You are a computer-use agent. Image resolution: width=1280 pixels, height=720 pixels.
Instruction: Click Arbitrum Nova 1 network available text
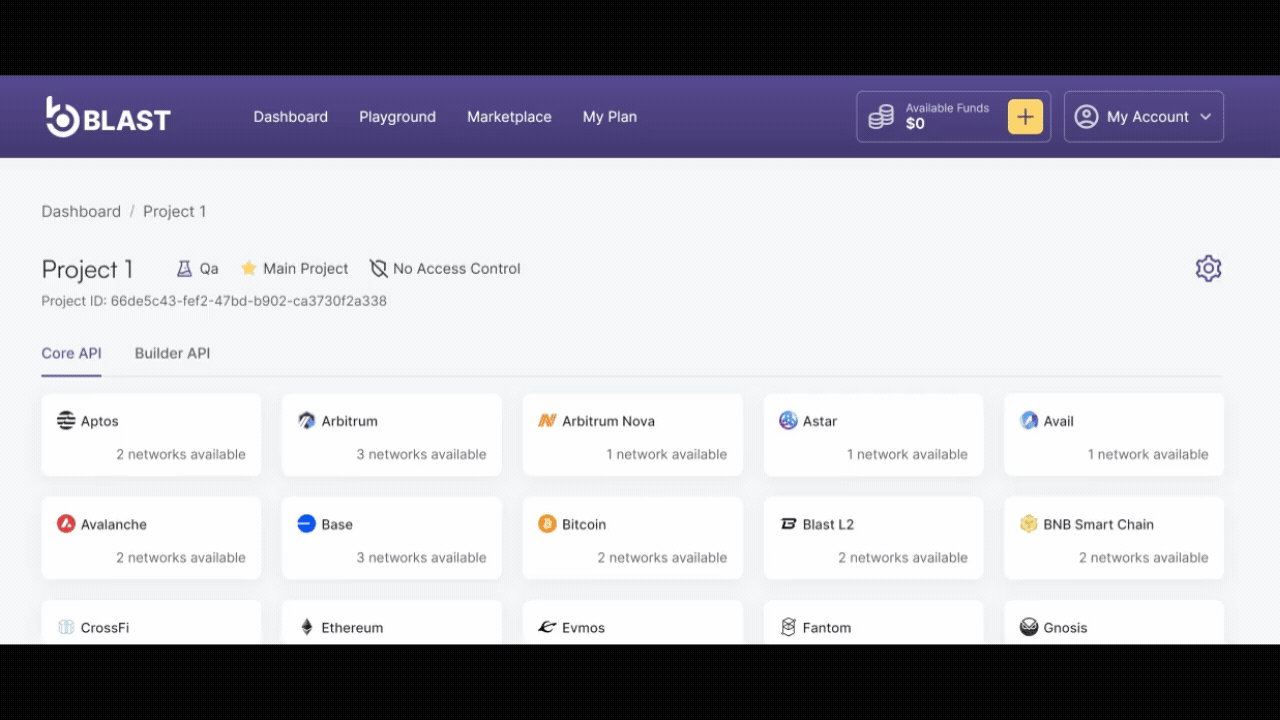pyautogui.click(x=666, y=454)
